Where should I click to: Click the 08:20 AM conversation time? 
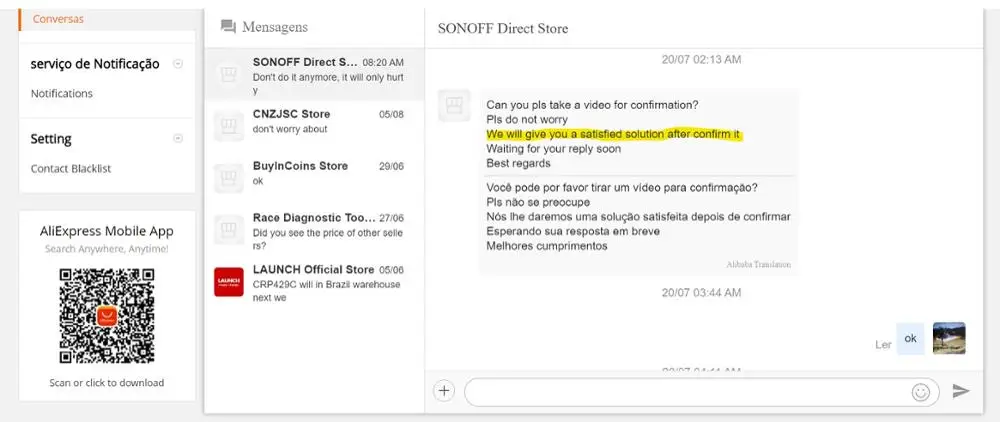(383, 62)
